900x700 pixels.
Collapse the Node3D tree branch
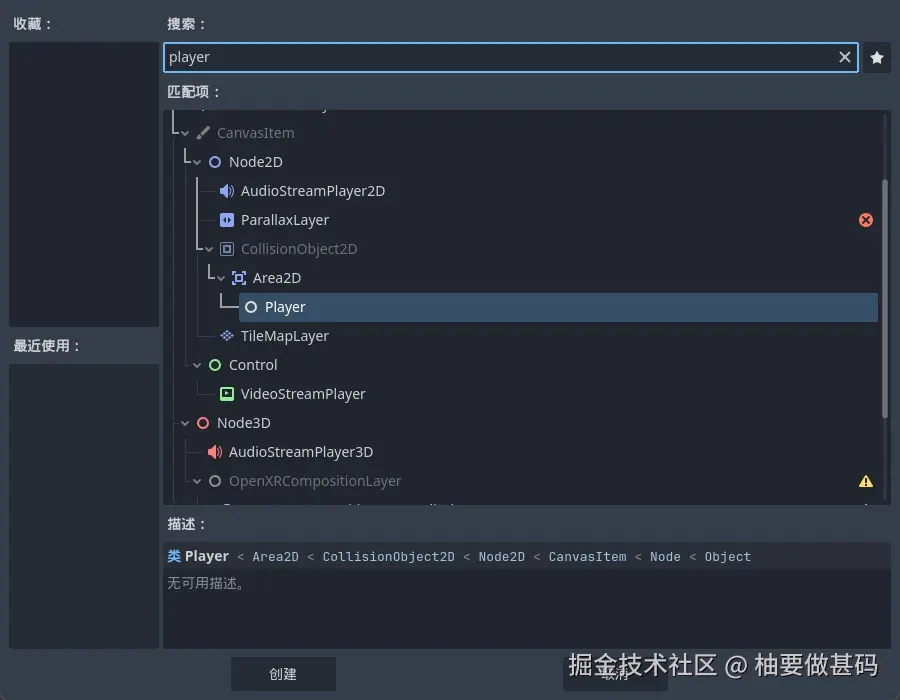tap(184, 422)
